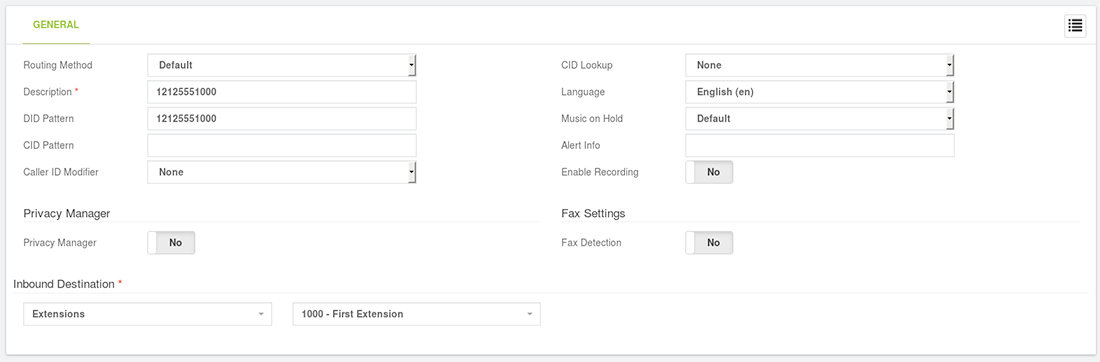1100x362 pixels.
Task: Click the Music on Hold dropdown arrow
Action: 949,119
